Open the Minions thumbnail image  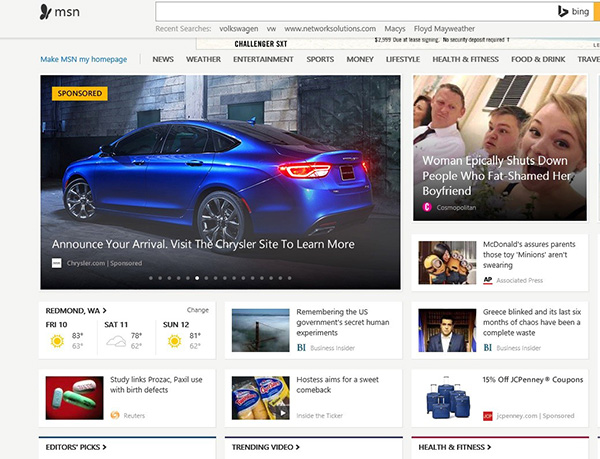pyautogui.click(x=447, y=263)
